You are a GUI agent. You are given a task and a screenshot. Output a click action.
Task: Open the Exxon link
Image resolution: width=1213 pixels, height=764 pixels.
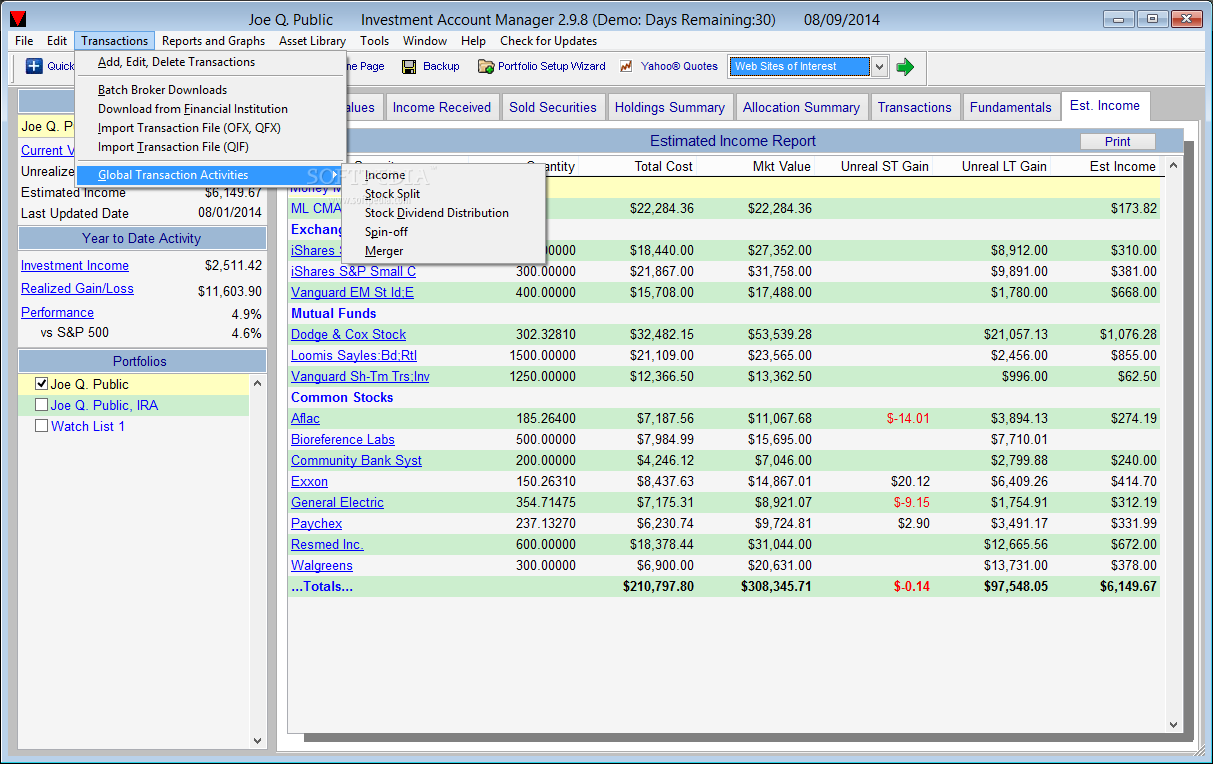point(309,482)
